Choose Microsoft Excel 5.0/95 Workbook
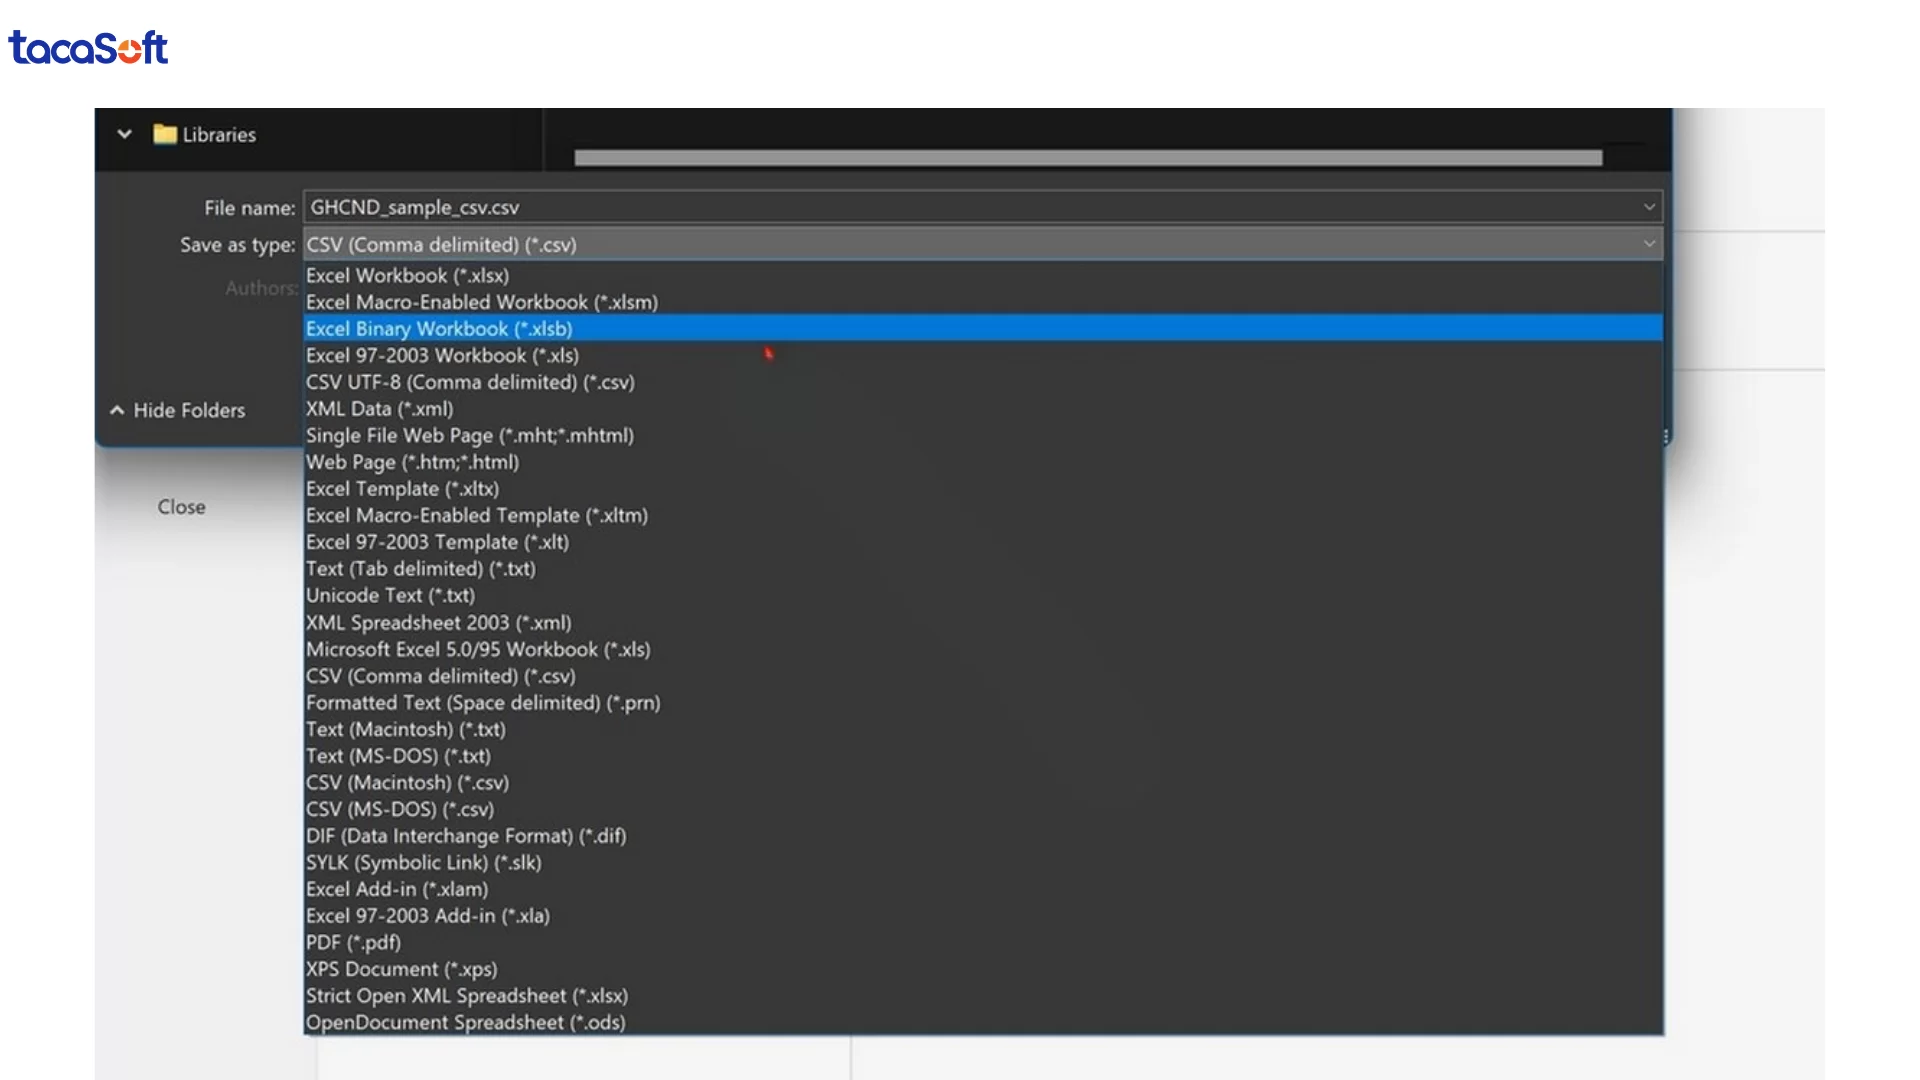The image size is (1920, 1080). point(983,649)
